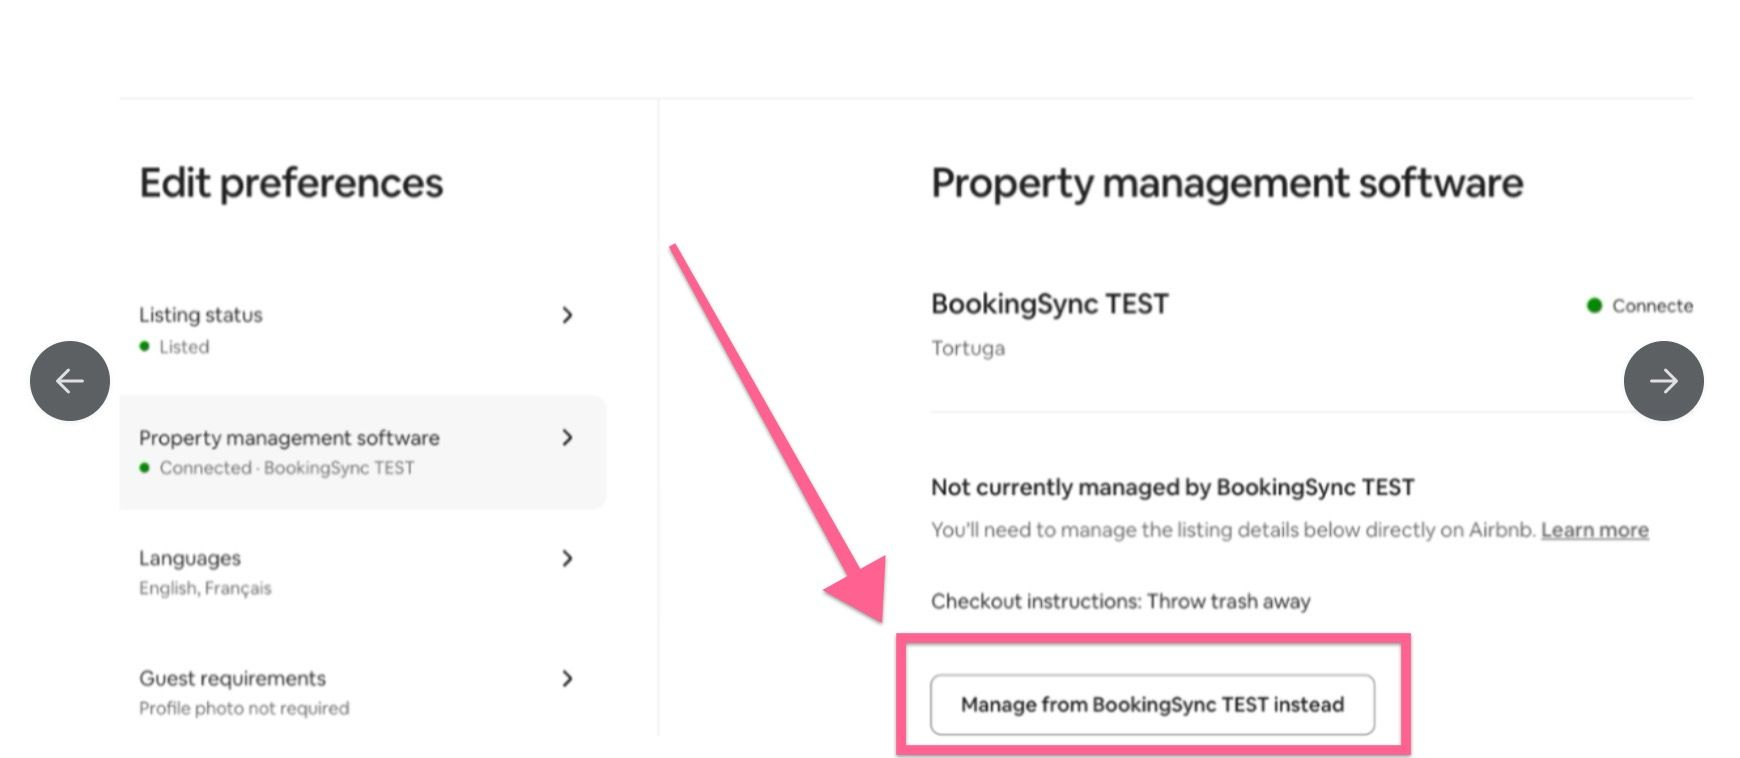Image resolution: width=1740 pixels, height=758 pixels.
Task: Open the Languages preference label
Action: point(190,558)
